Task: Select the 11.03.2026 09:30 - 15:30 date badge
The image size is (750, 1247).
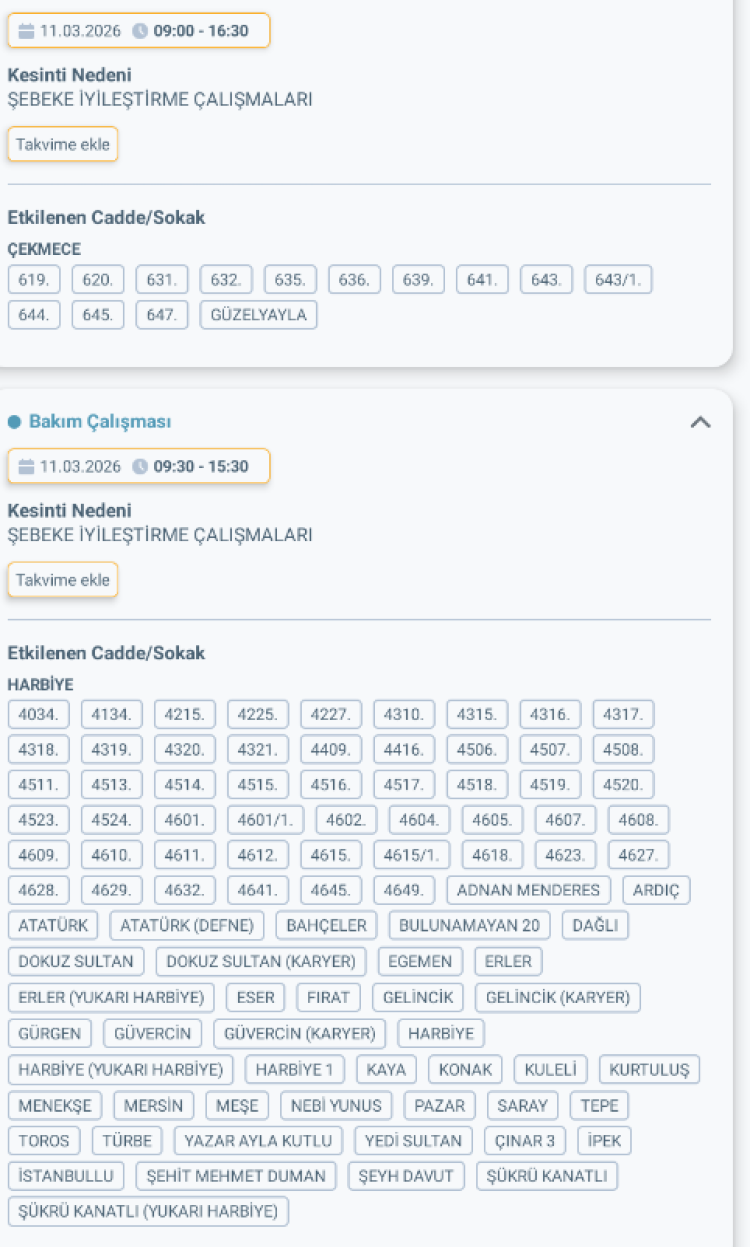Action: pos(139,467)
